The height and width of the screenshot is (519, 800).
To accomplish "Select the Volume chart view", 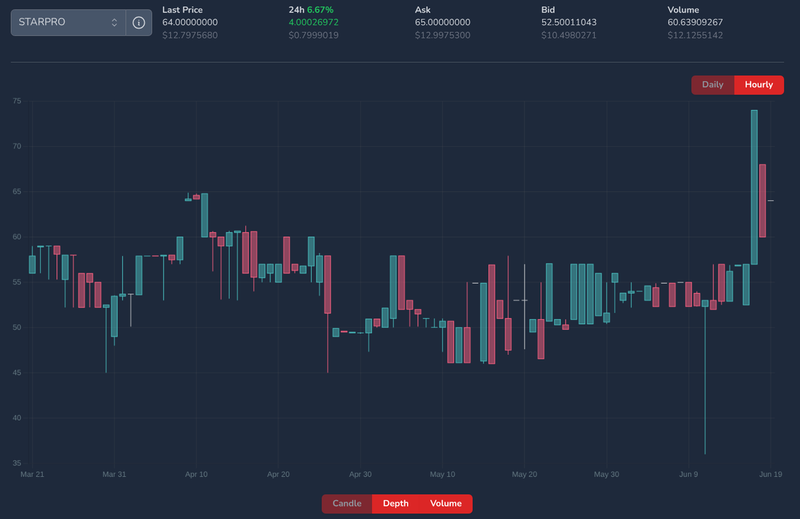I will pos(446,504).
